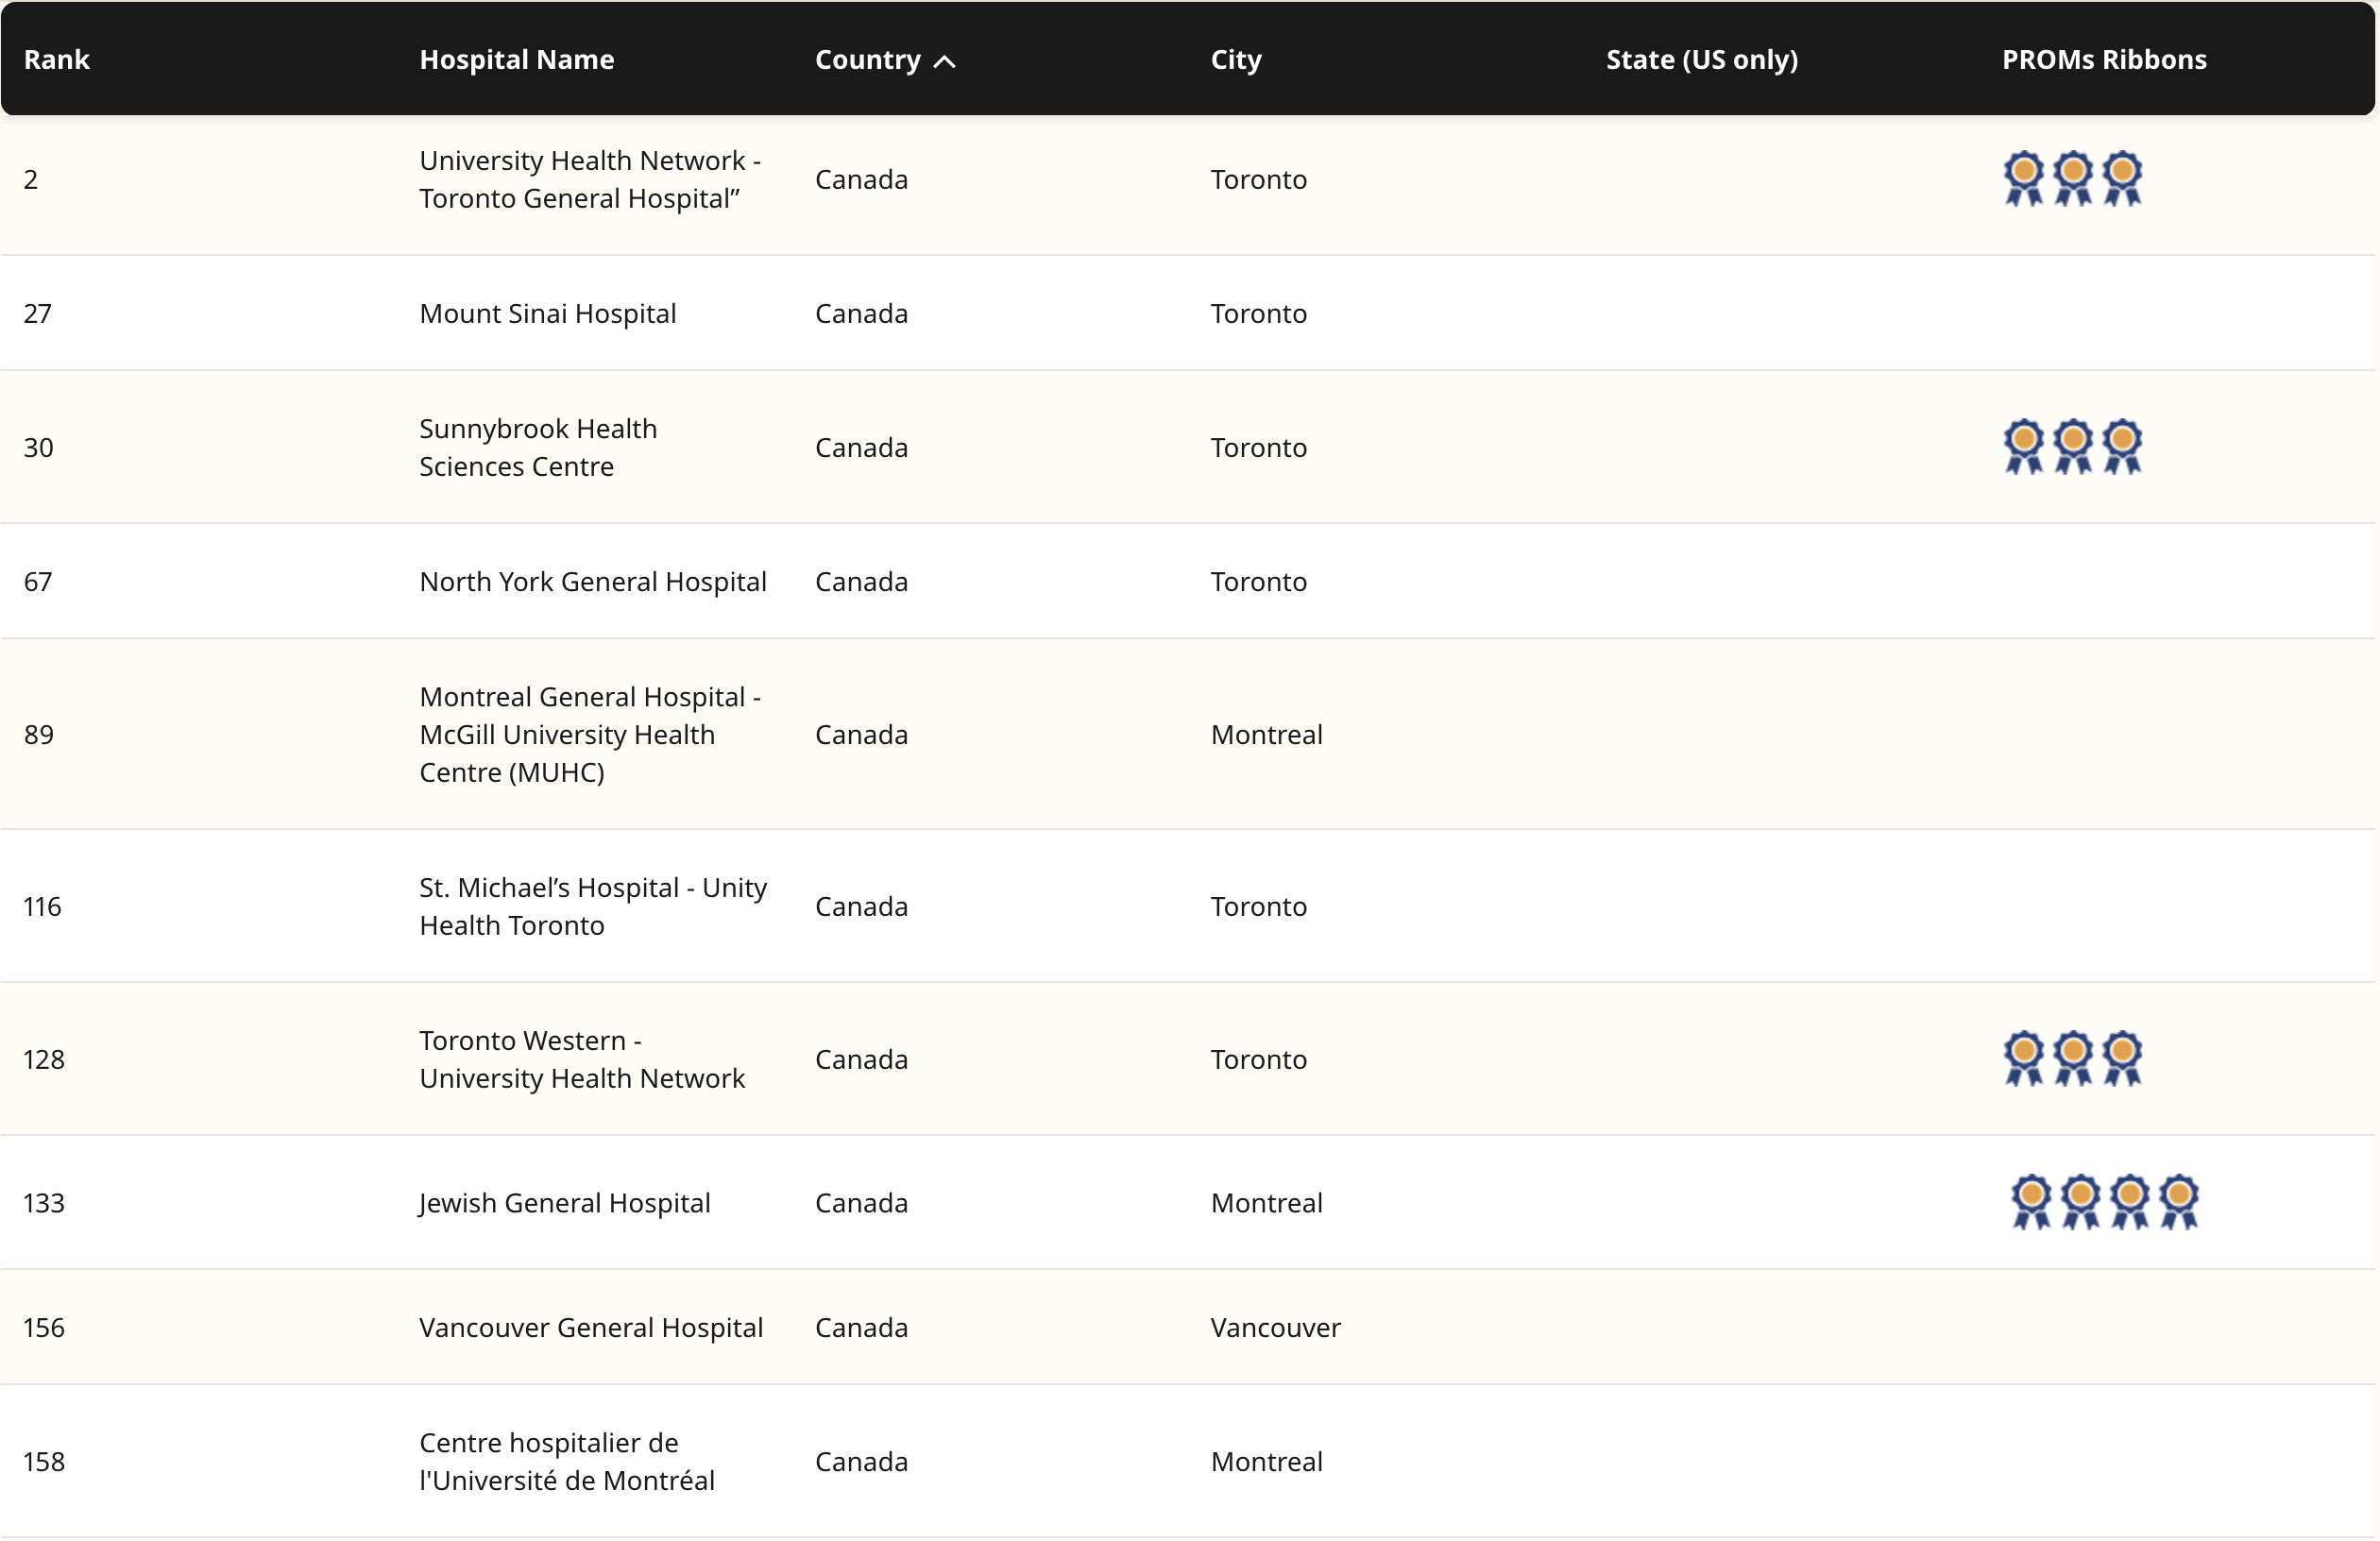Screen dimensions: 2380x1541
Task: Select Canada in North York General row
Action: [x=862, y=581]
